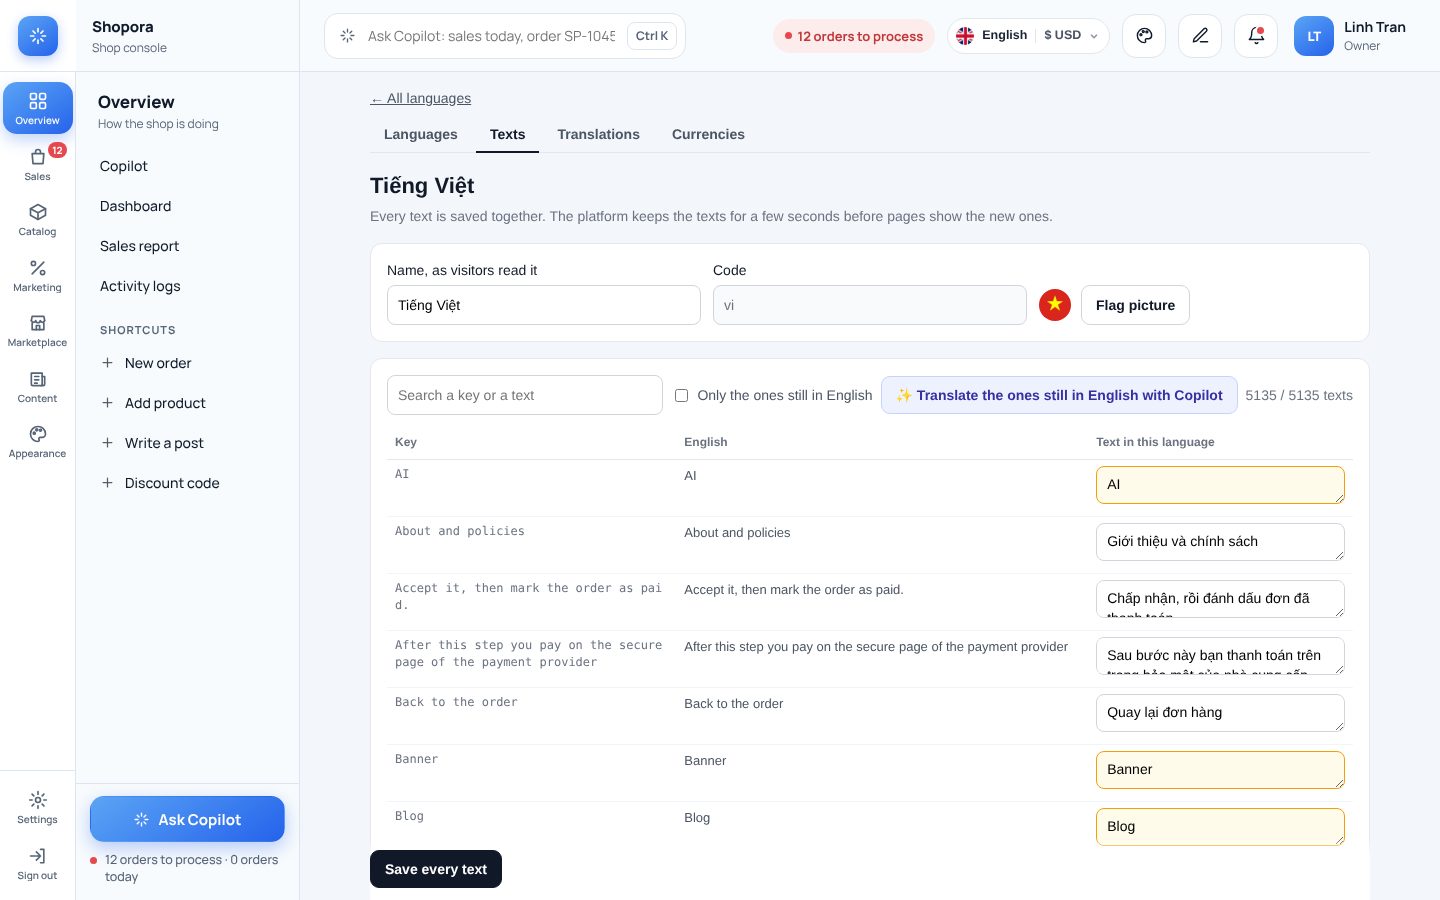This screenshot has width=1440, height=900.
Task: Open the Sales section in the sidebar
Action: pyautogui.click(x=37, y=164)
